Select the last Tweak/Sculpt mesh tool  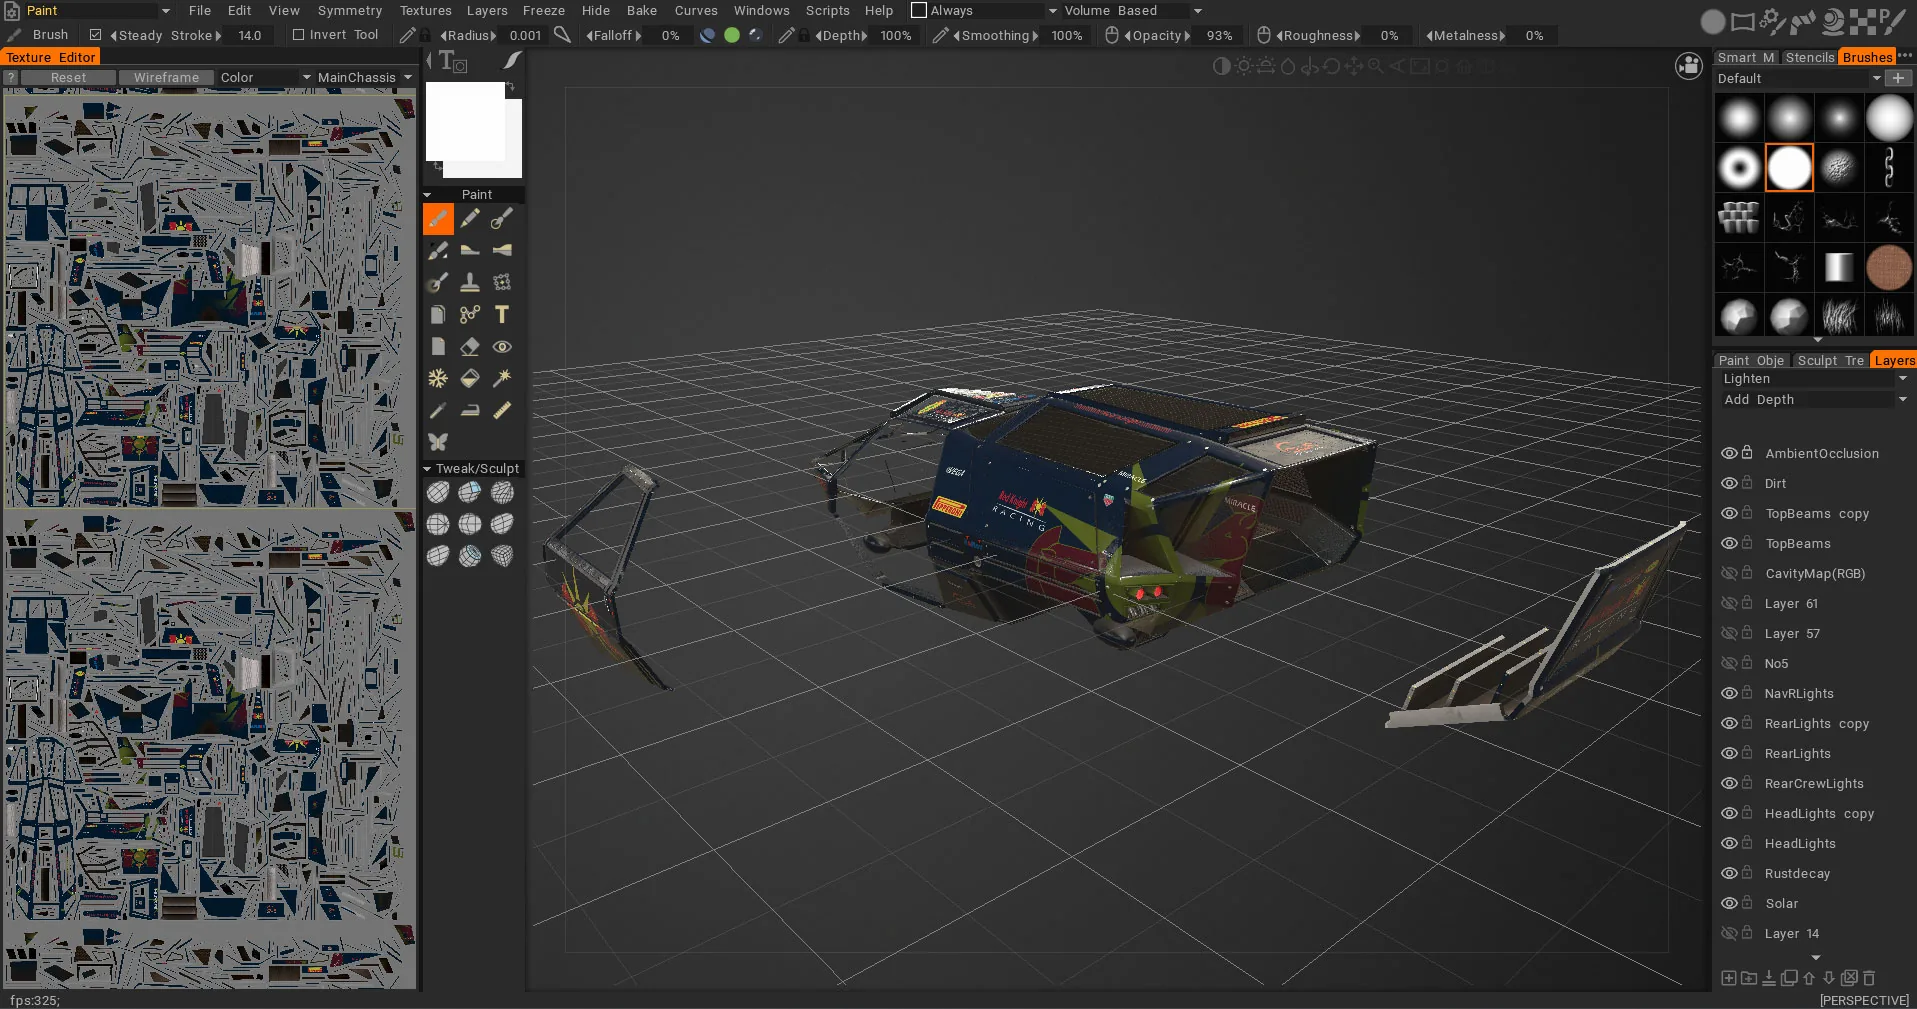502,556
